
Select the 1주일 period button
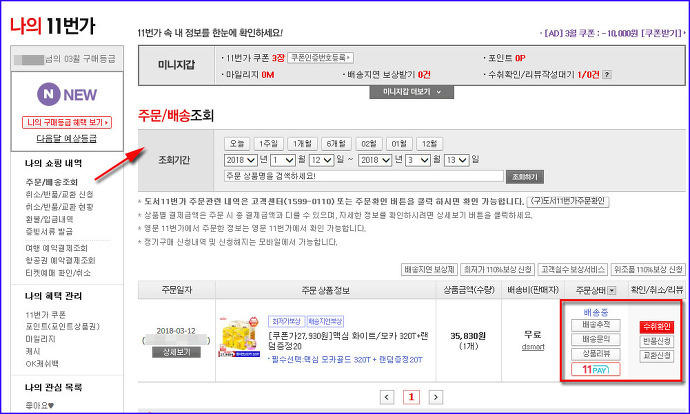[268, 144]
